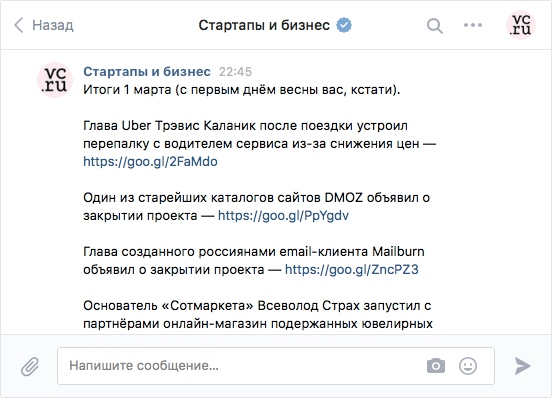This screenshot has height=398, width=552.
Task: Click the vc.ru avatar in the header
Action: 521,25
